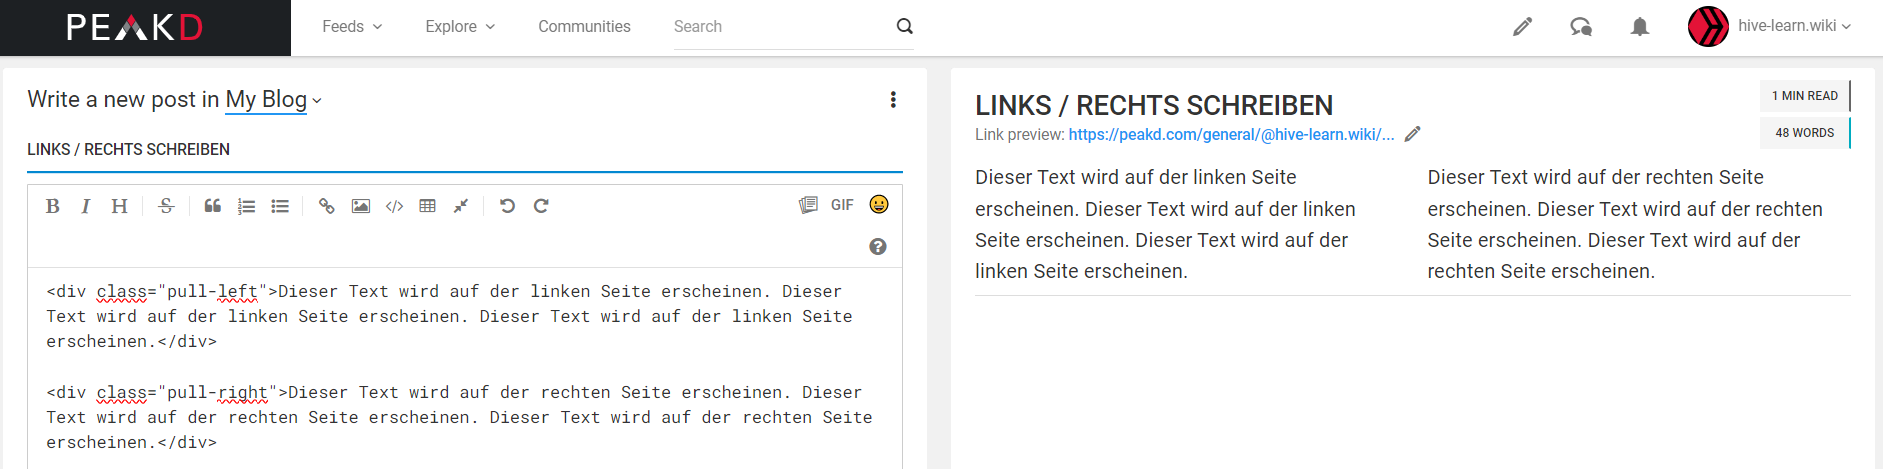Image resolution: width=1883 pixels, height=469 pixels.
Task: Insert a hyperlink with the chain icon
Action: pos(326,206)
